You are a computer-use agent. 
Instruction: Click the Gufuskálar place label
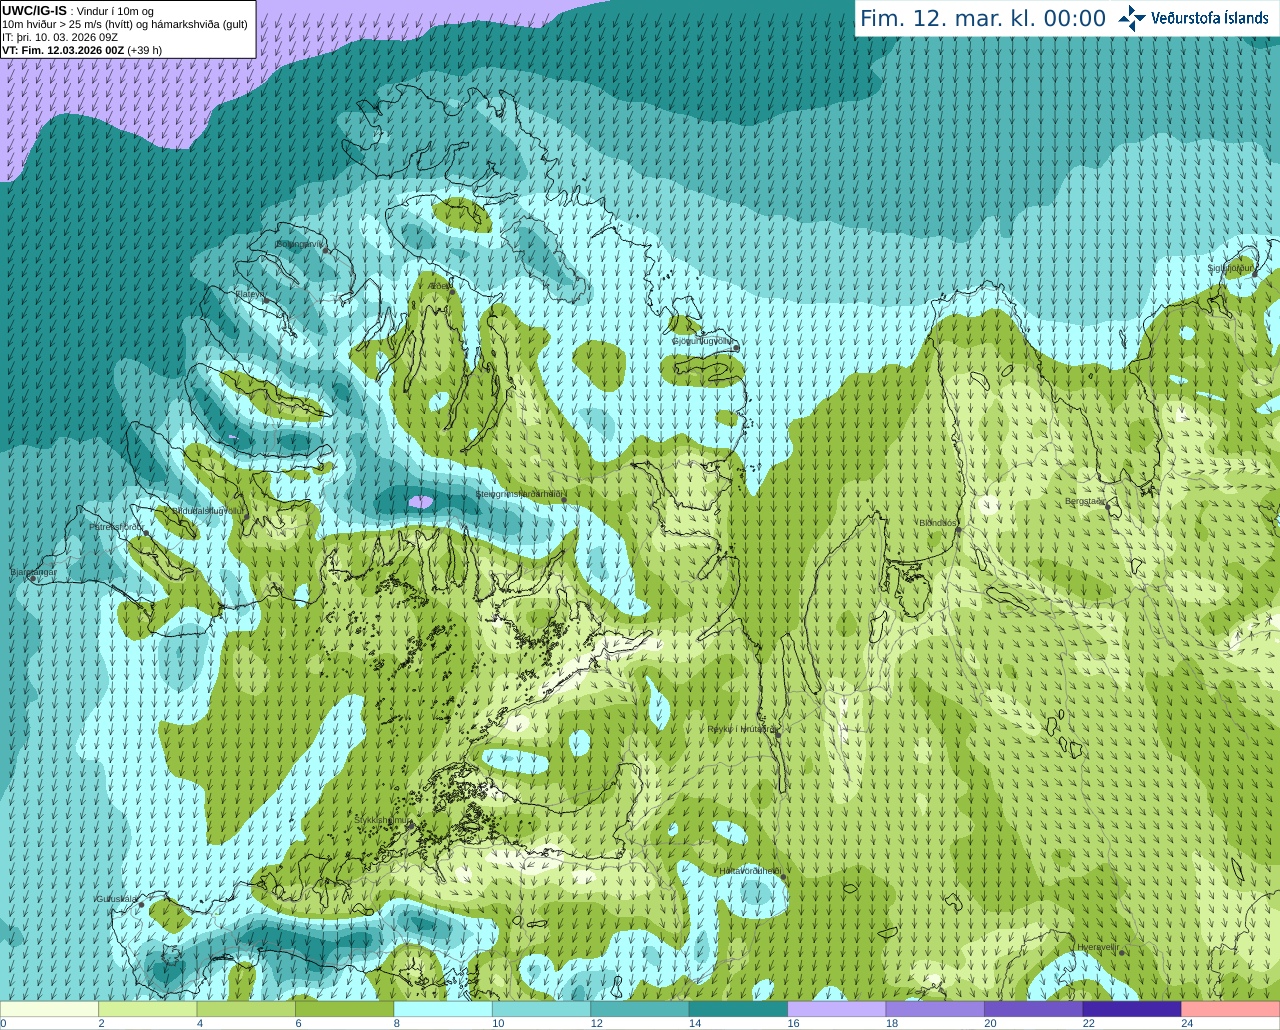(x=116, y=899)
